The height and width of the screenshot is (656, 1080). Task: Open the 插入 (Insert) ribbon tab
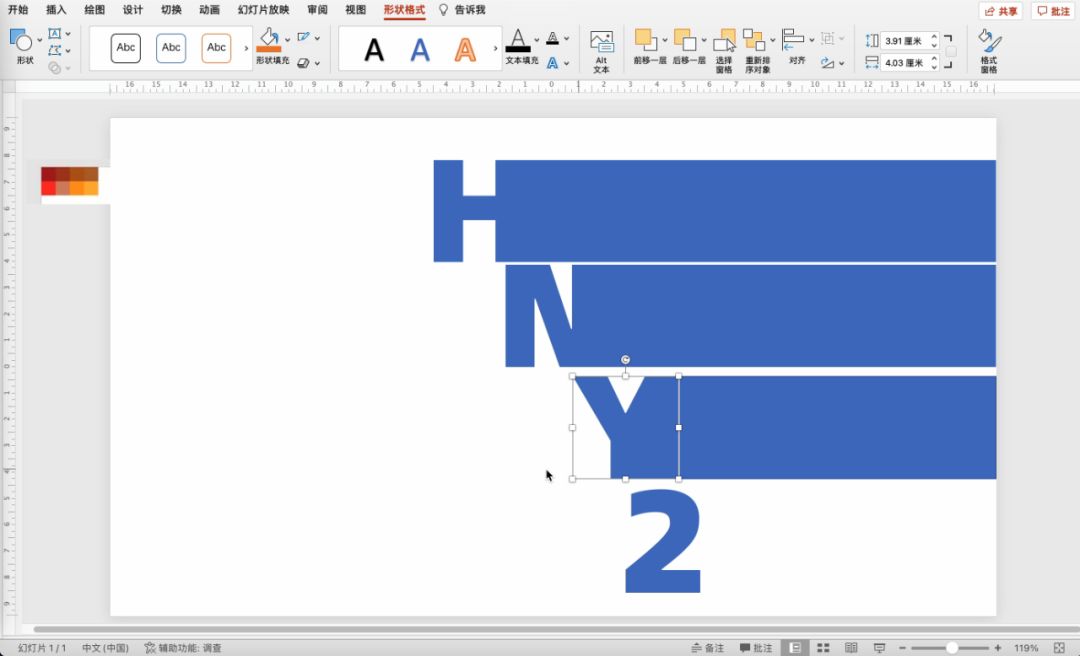(56, 10)
